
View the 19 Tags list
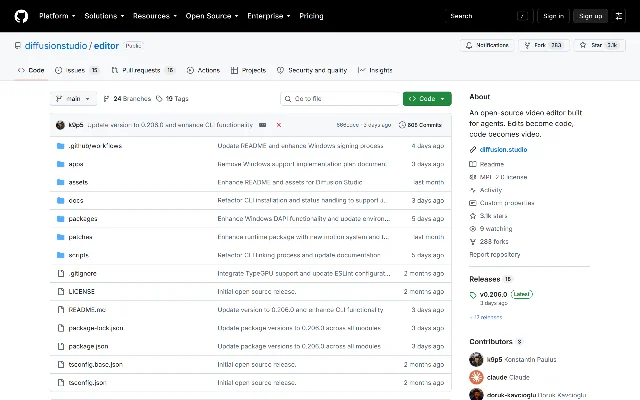[172, 99]
